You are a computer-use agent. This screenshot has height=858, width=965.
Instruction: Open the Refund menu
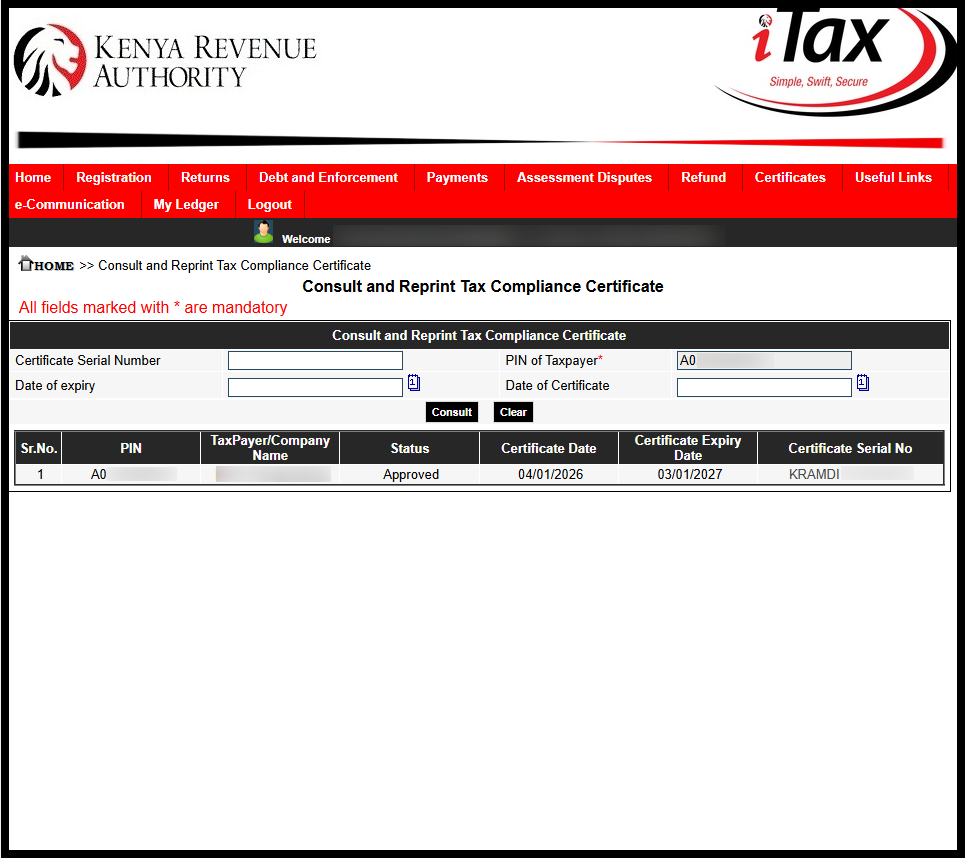pyautogui.click(x=703, y=177)
